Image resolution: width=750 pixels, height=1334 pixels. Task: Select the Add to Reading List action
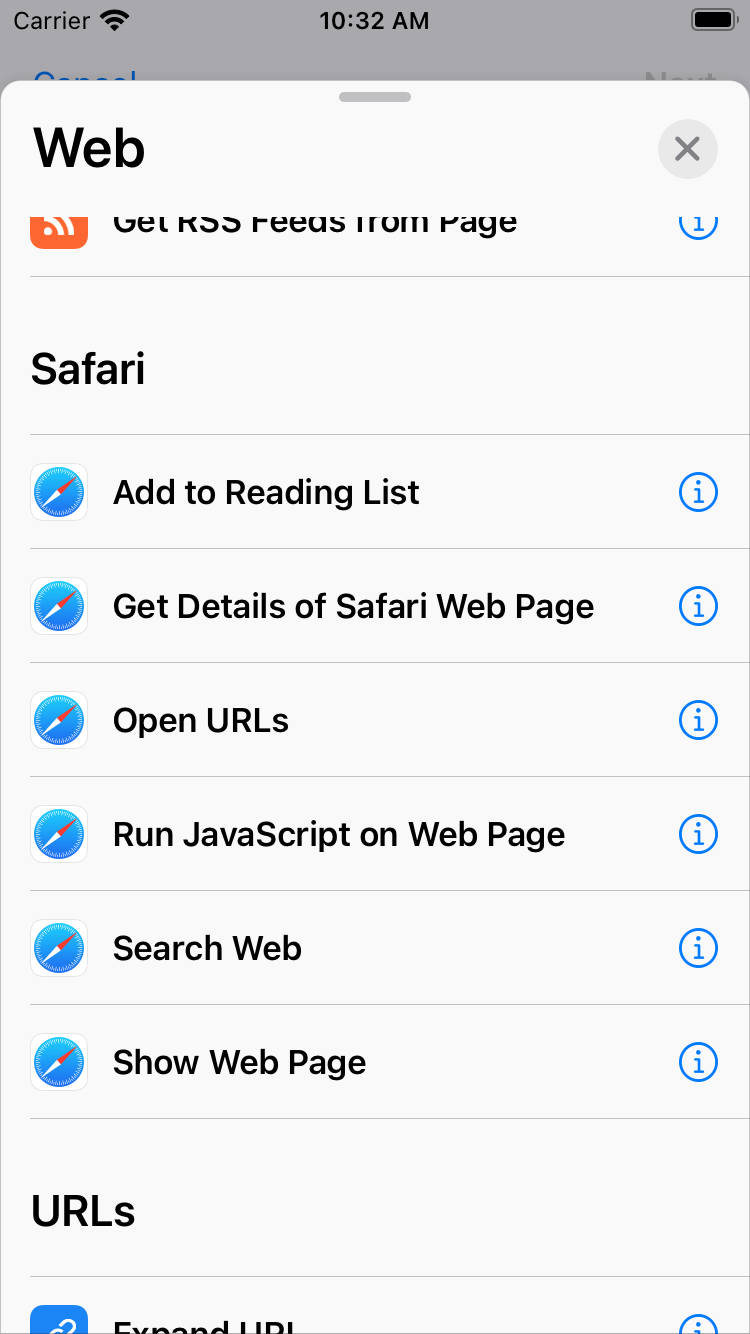click(x=266, y=492)
